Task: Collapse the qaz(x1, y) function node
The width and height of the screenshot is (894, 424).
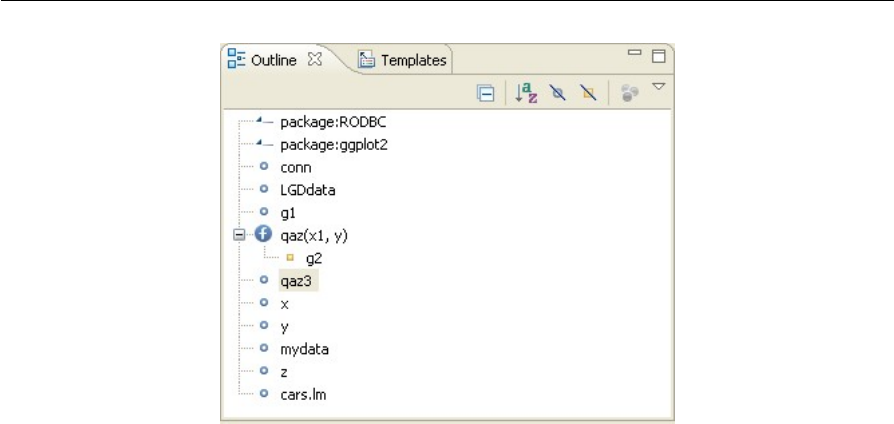Action: (239, 235)
